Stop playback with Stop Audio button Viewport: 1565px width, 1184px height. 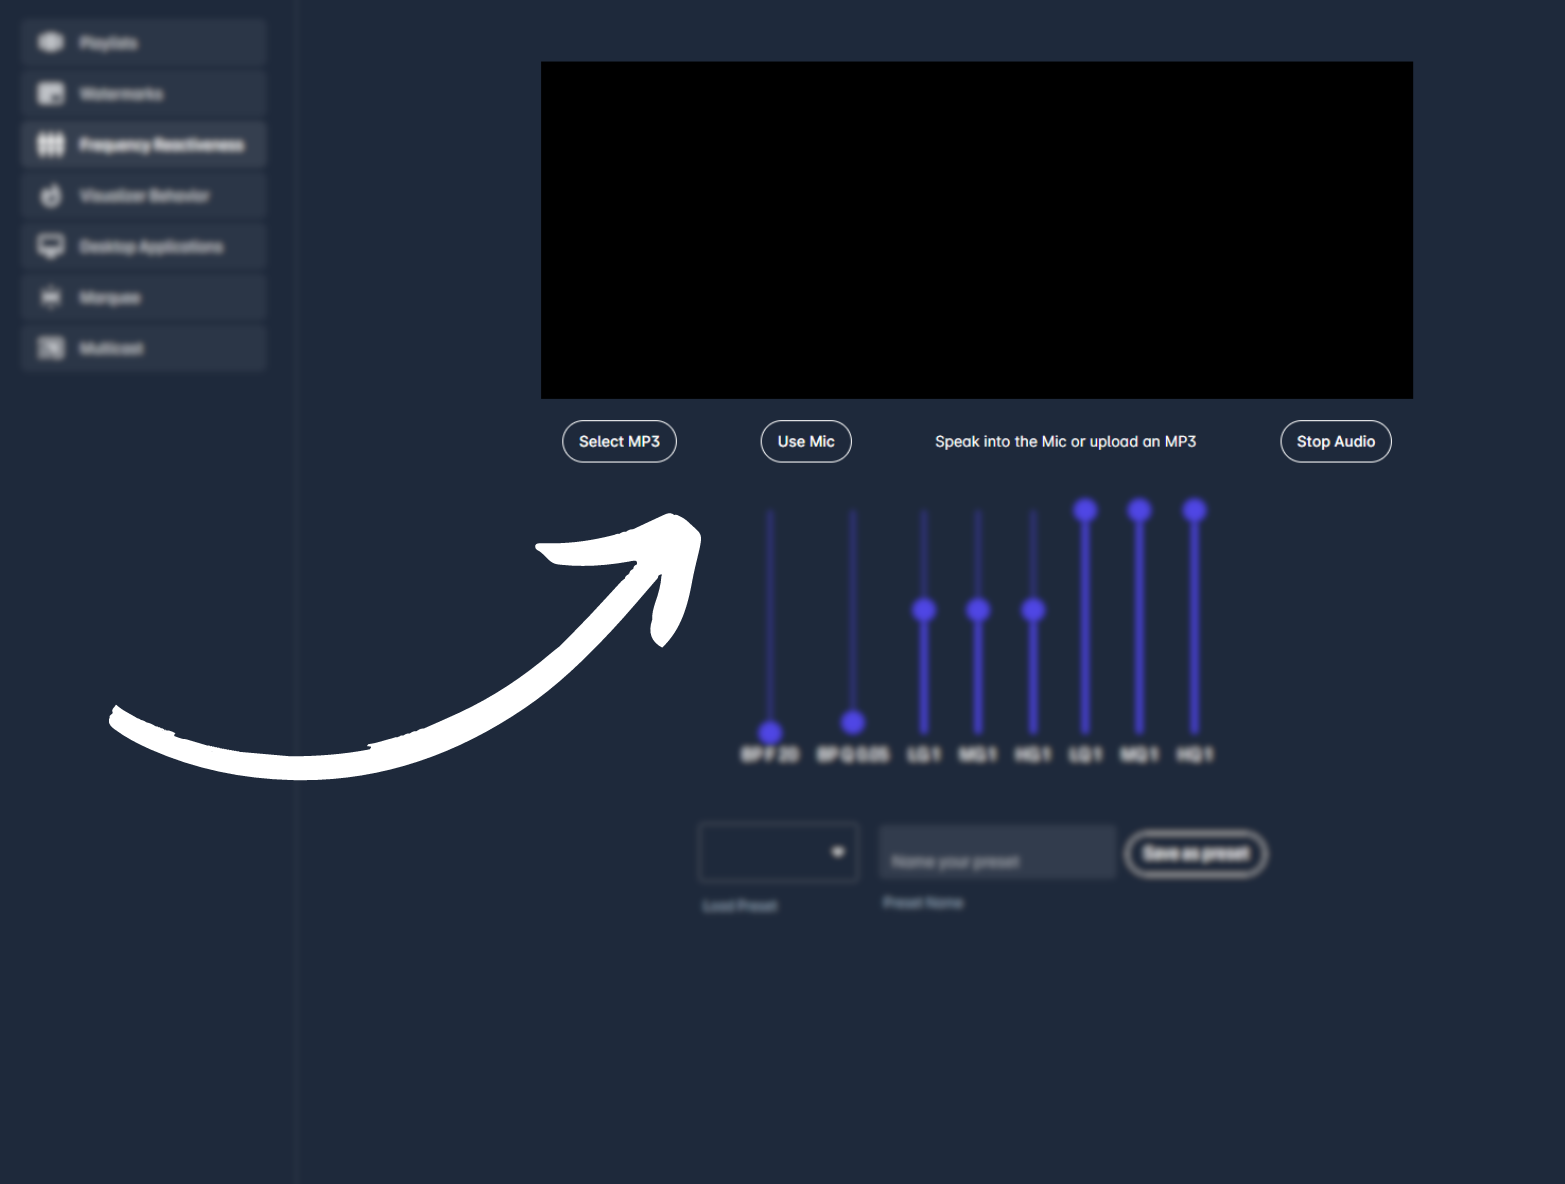[x=1335, y=442]
